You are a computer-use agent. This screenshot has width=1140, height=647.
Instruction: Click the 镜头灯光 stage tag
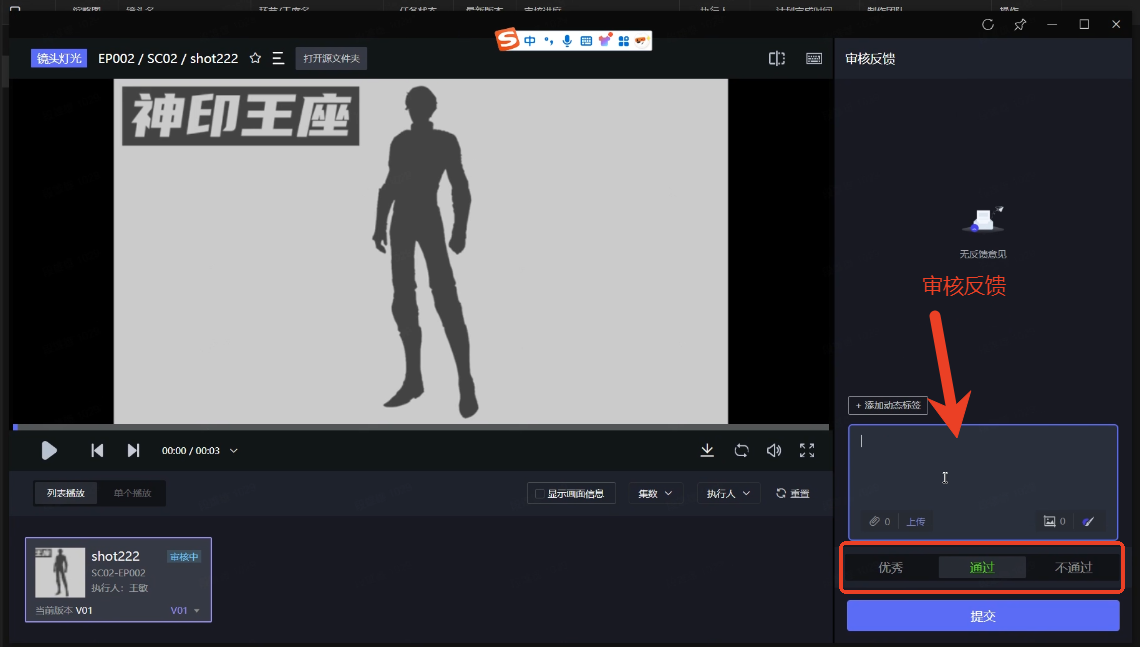[x=59, y=58]
